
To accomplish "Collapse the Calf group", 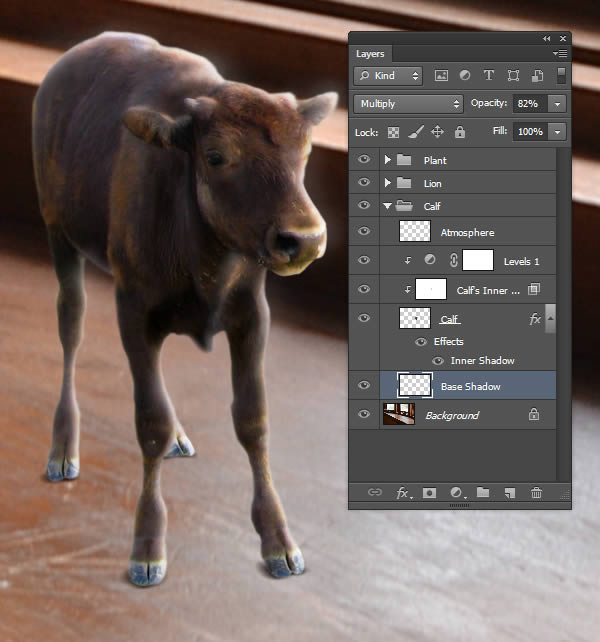I will pyautogui.click(x=387, y=206).
